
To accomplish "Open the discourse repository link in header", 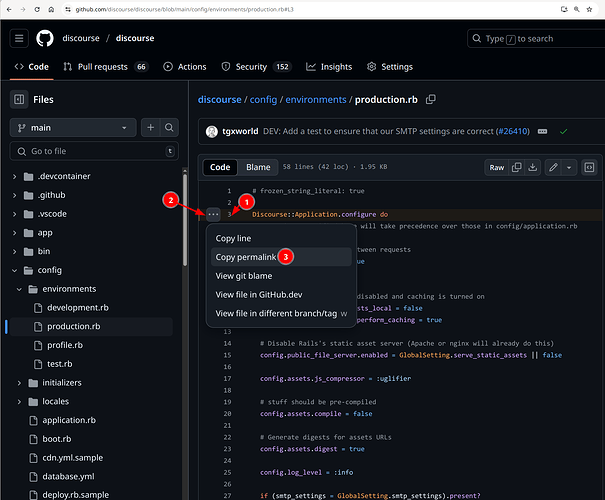I will (135, 38).
